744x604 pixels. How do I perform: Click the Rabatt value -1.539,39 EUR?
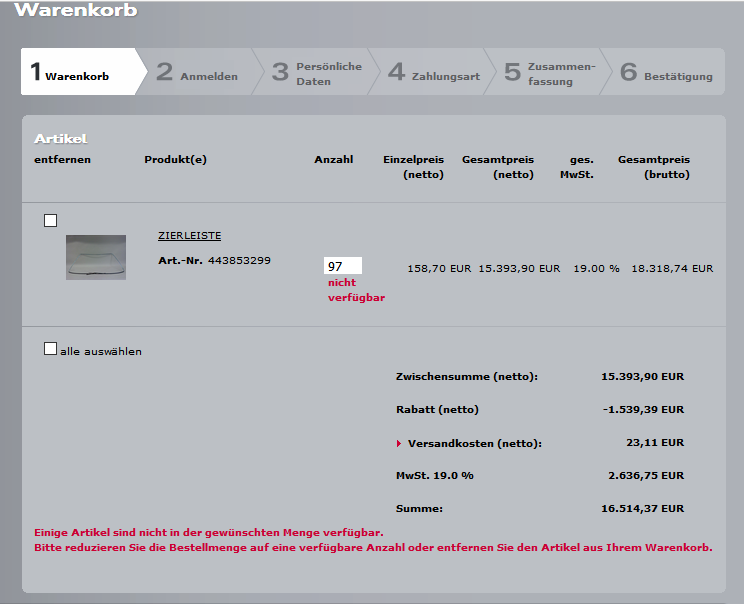pos(644,409)
